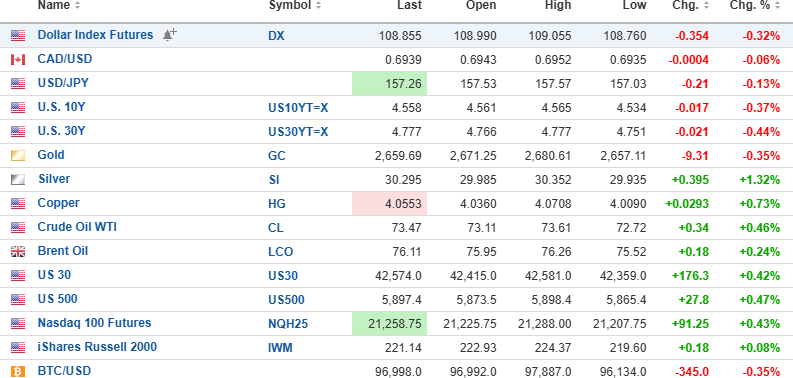This screenshot has width=793, height=378.
Task: Click the US flag icon beside USD/JPY
Action: click(x=18, y=83)
